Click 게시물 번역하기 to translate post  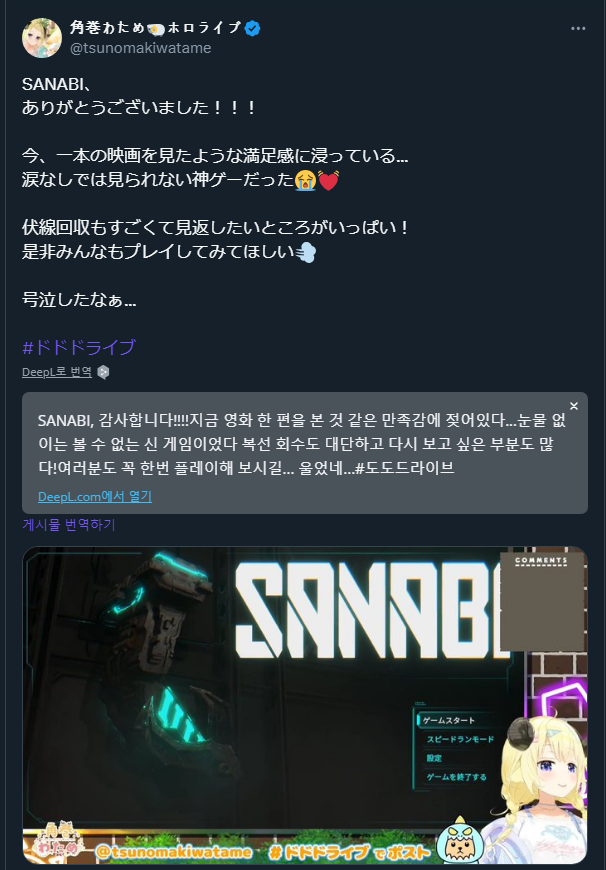(69, 524)
